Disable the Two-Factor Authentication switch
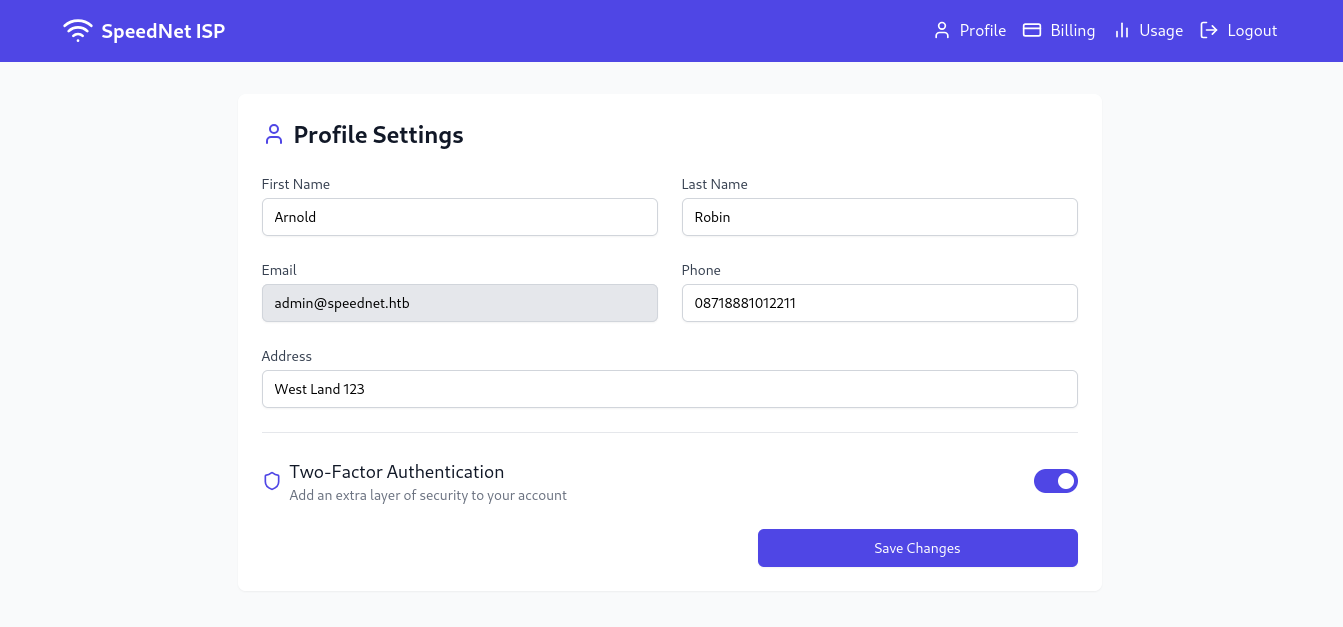Screen dimensions: 1343x627 coord(1055,481)
